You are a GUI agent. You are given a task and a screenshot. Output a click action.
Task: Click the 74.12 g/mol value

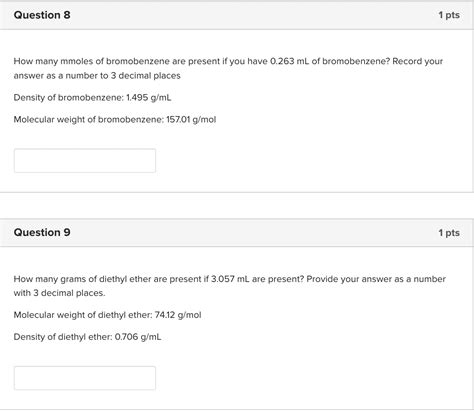[178, 315]
